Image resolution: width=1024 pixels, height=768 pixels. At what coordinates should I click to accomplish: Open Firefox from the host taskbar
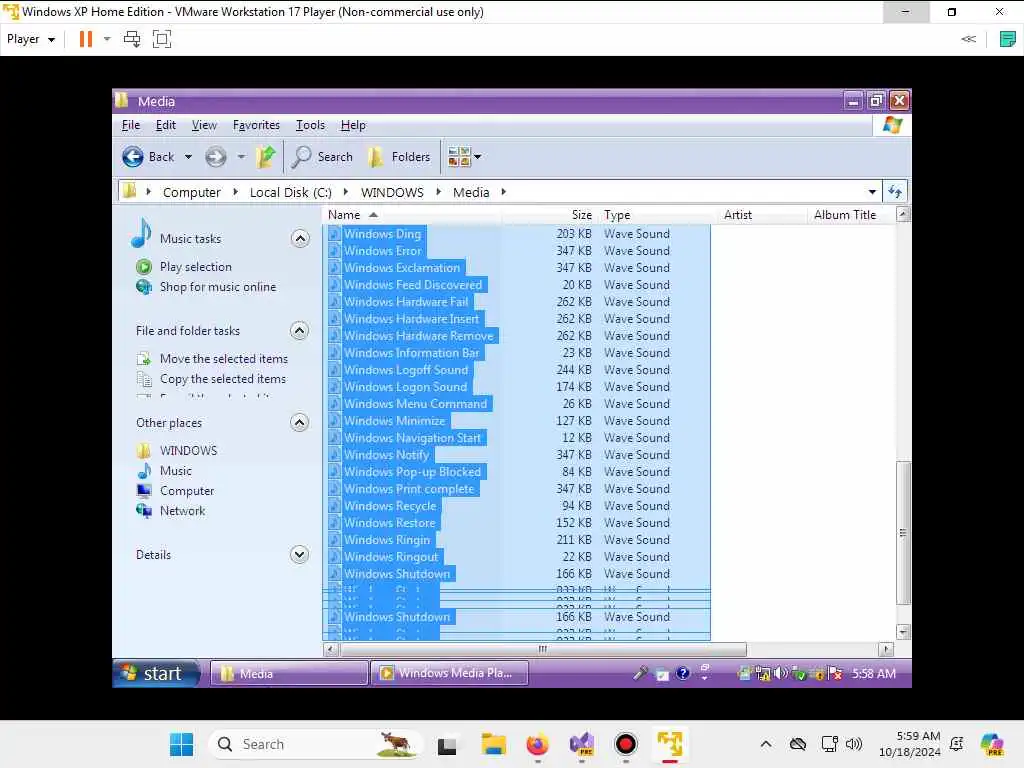tap(537, 744)
